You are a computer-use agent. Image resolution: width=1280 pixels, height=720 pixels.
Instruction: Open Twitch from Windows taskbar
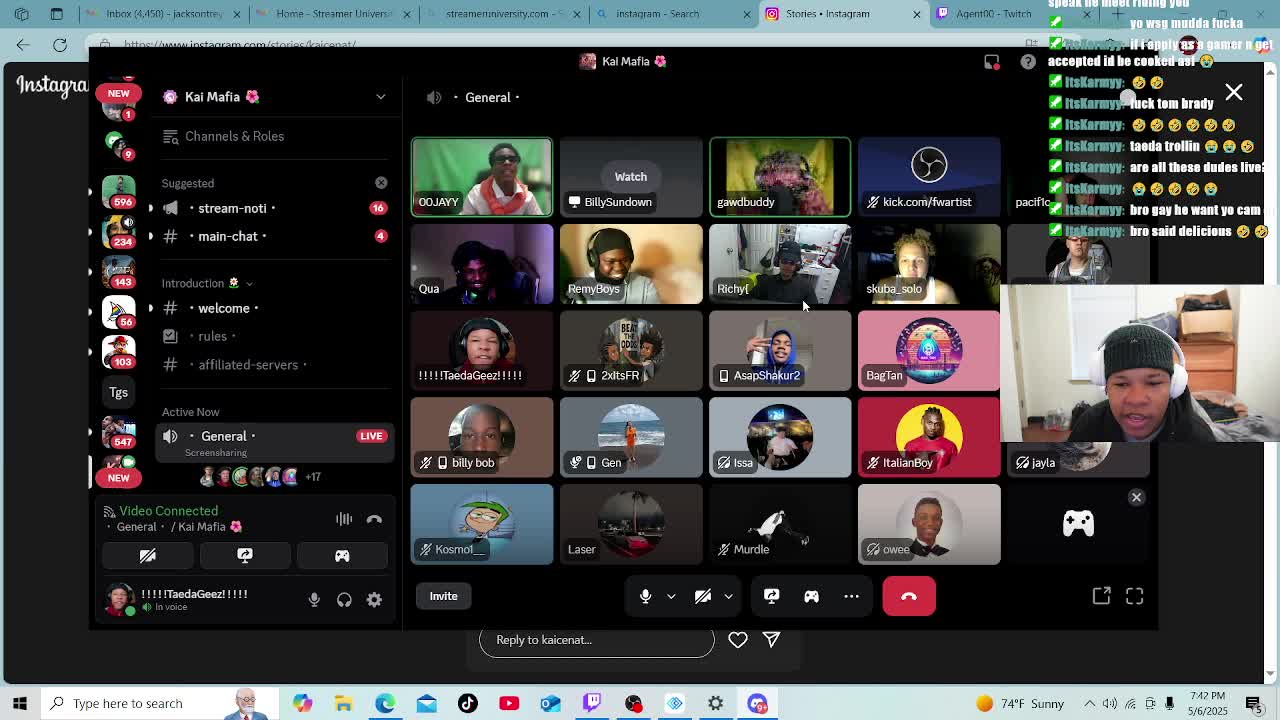click(x=592, y=703)
